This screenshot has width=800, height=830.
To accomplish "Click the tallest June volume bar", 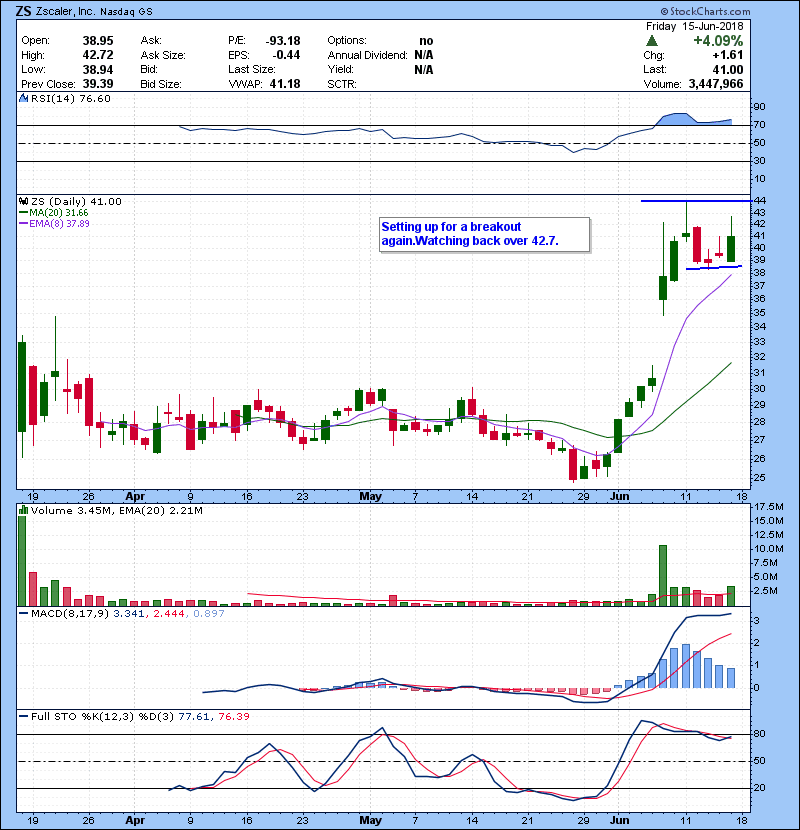I will point(663,575).
